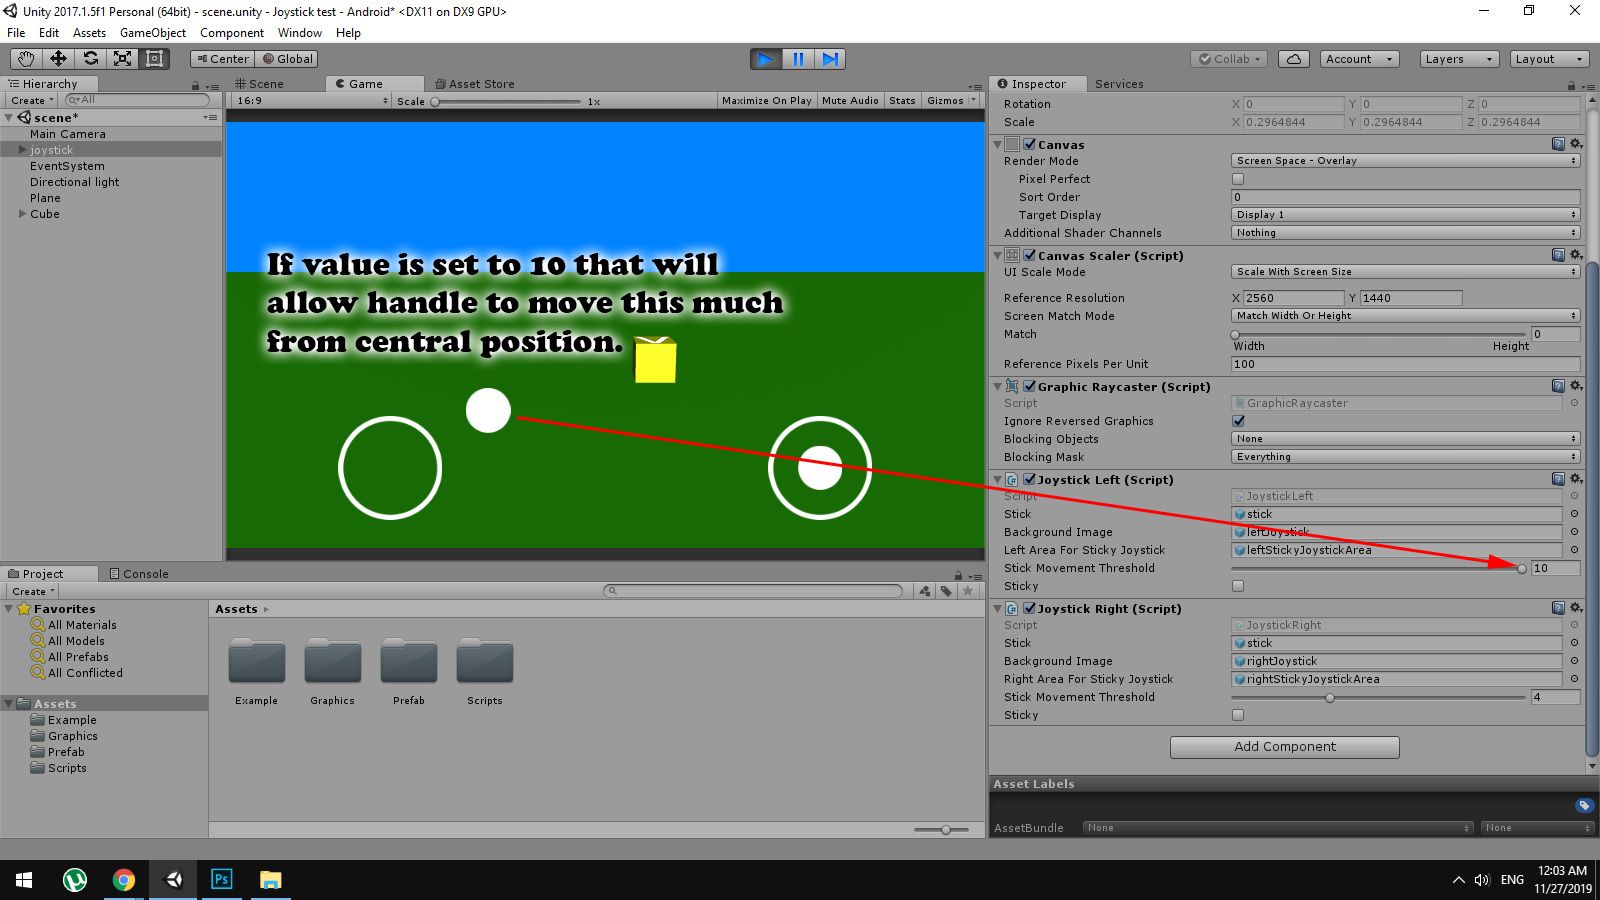Open Chrome from the taskbar

tap(124, 880)
